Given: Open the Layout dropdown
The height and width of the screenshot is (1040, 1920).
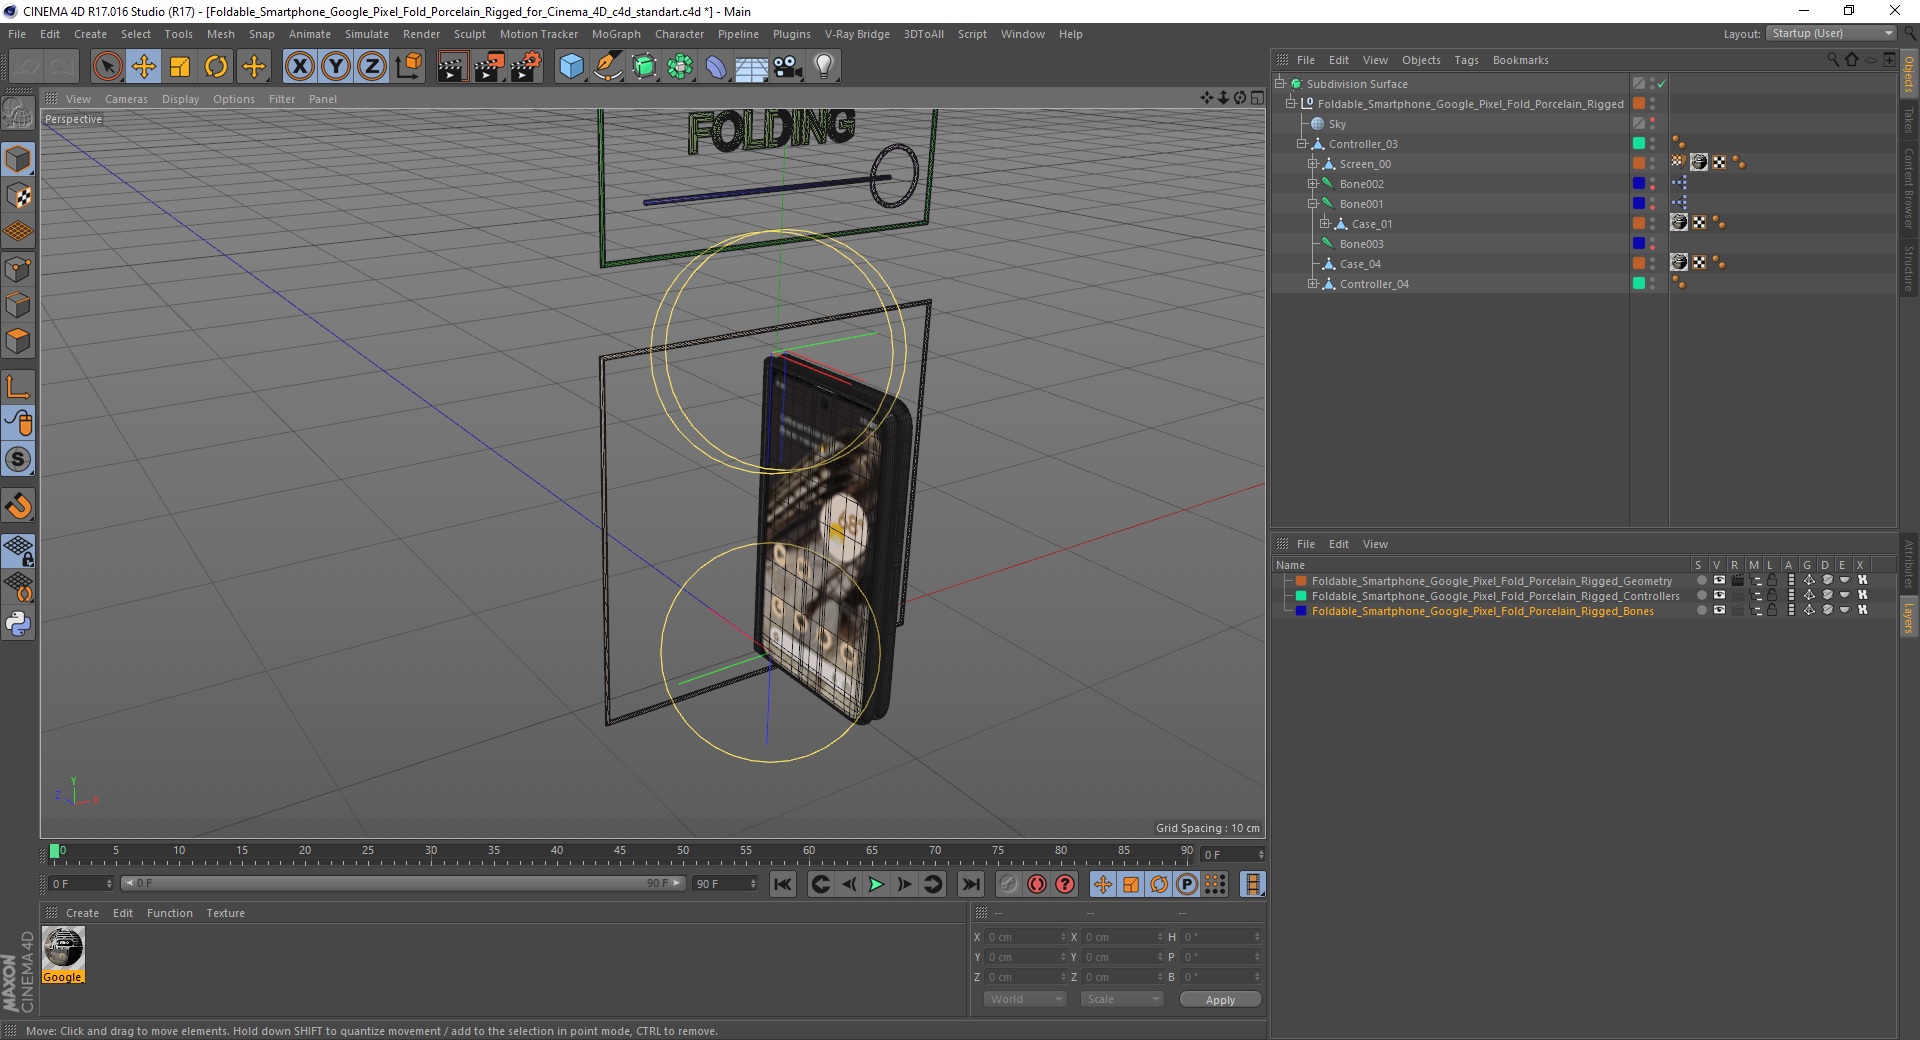Looking at the screenshot, I should (x=1832, y=33).
